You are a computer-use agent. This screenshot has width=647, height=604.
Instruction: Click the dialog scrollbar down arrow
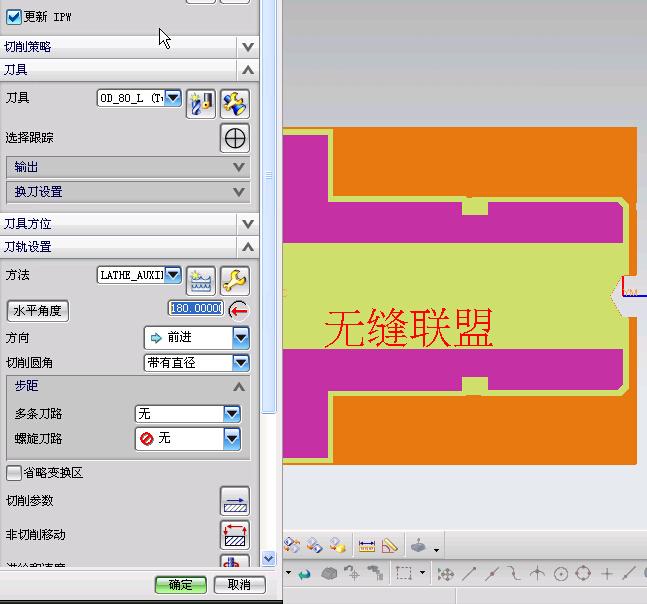pos(269,558)
